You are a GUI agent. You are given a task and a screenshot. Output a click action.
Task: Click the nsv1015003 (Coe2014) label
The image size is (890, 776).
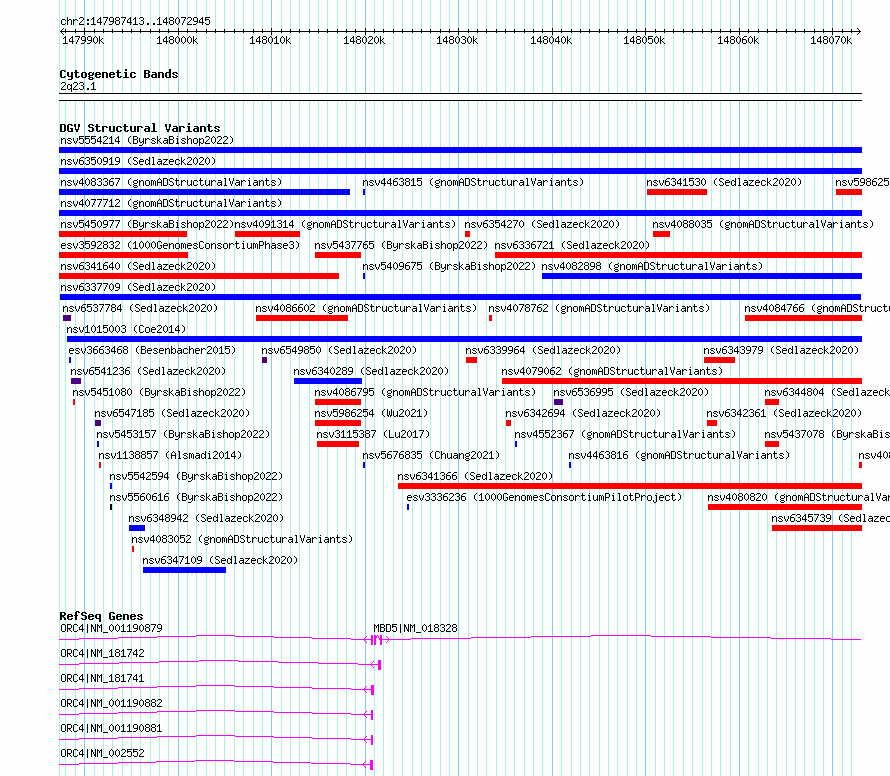pyautogui.click(x=126, y=329)
